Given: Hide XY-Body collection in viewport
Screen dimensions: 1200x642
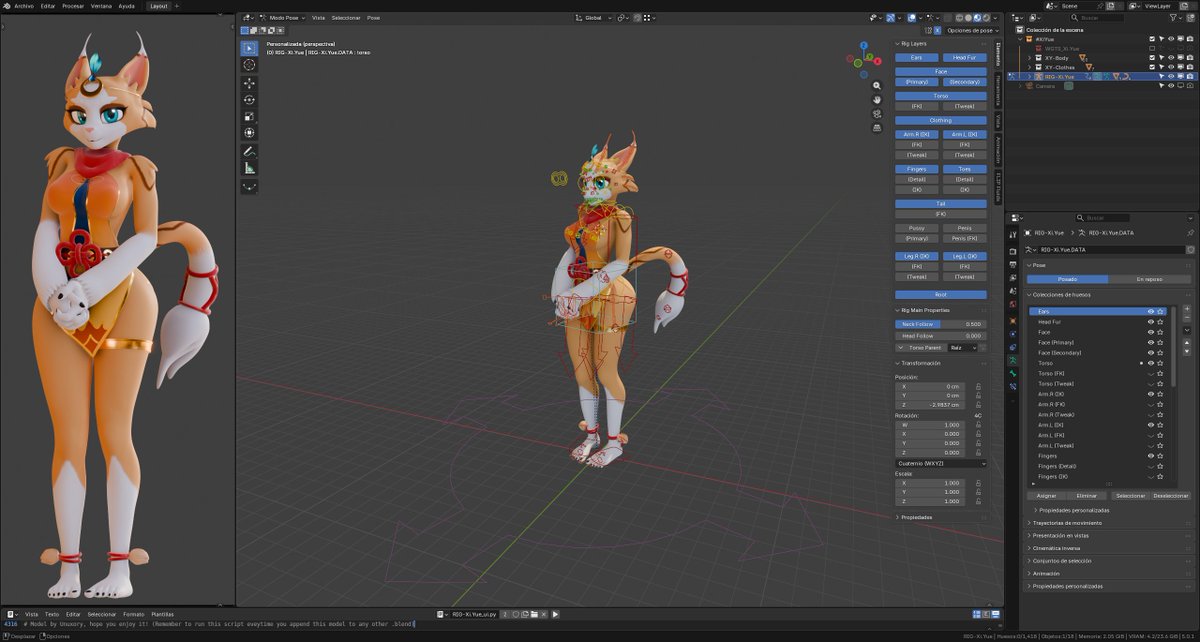Looking at the screenshot, I should point(1172,58).
